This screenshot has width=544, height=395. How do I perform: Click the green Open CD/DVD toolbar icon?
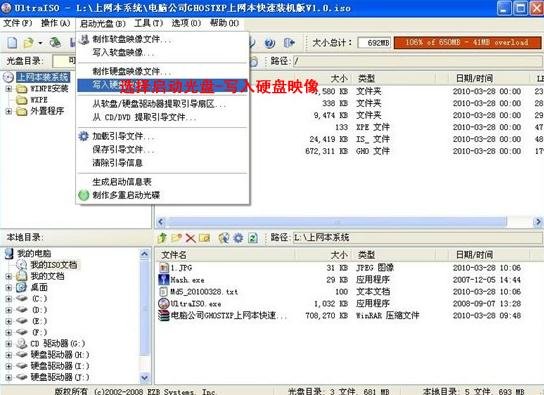(x=55, y=43)
